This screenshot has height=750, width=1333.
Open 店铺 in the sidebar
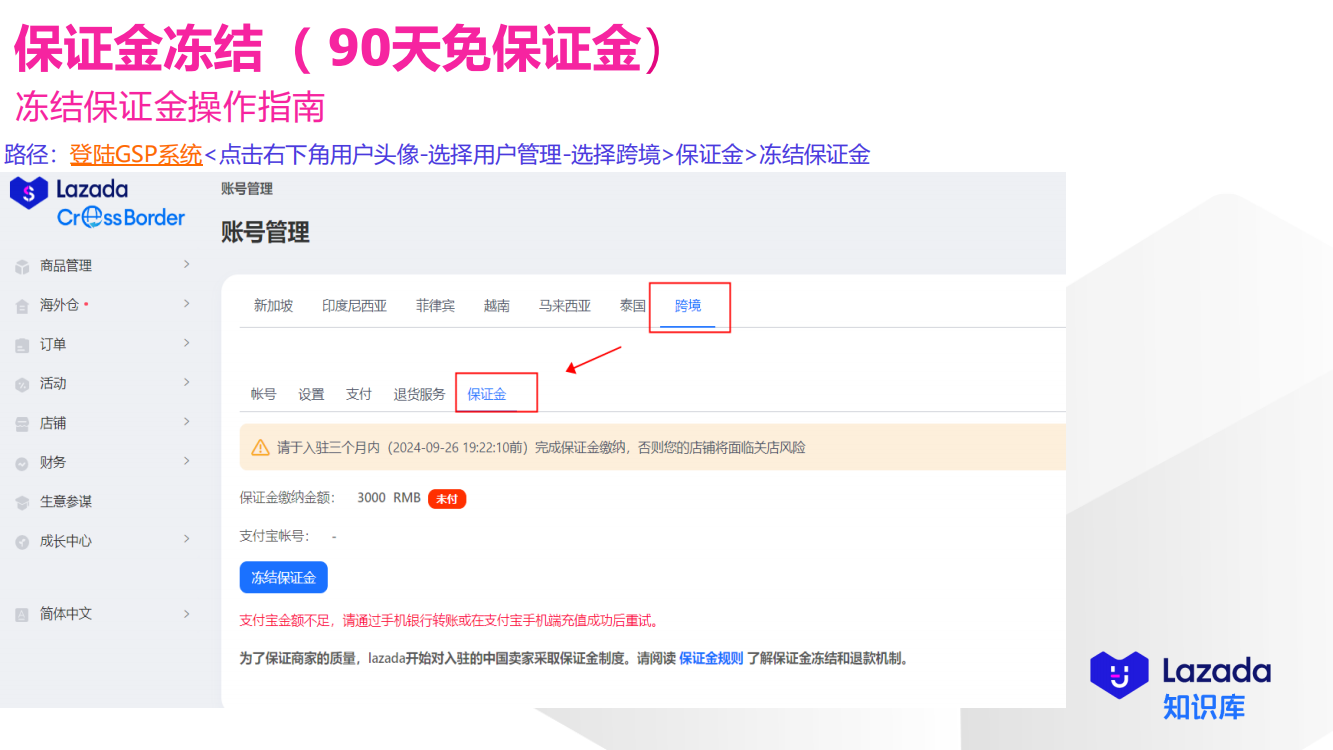tap(53, 423)
